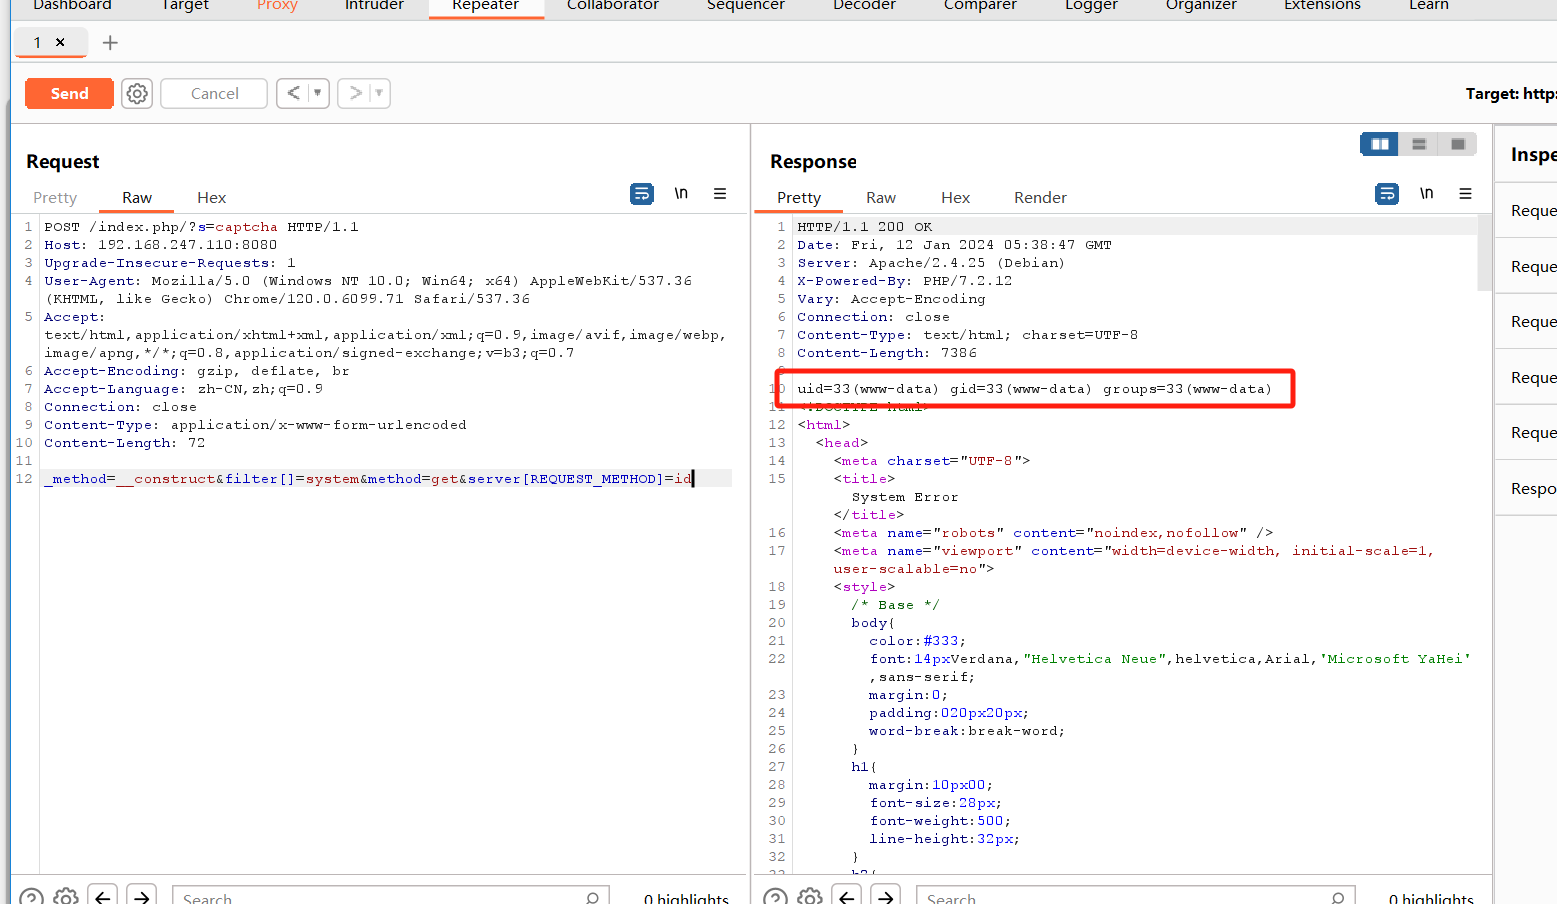Open the Target tab

click(185, 5)
